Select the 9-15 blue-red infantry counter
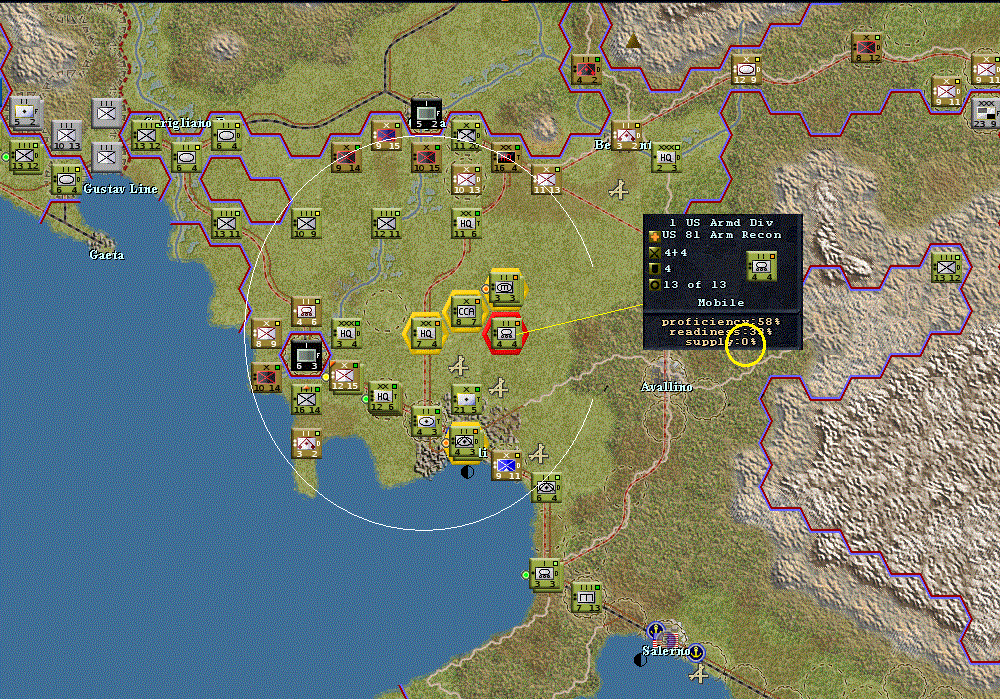The height and width of the screenshot is (699, 1000). (386, 136)
